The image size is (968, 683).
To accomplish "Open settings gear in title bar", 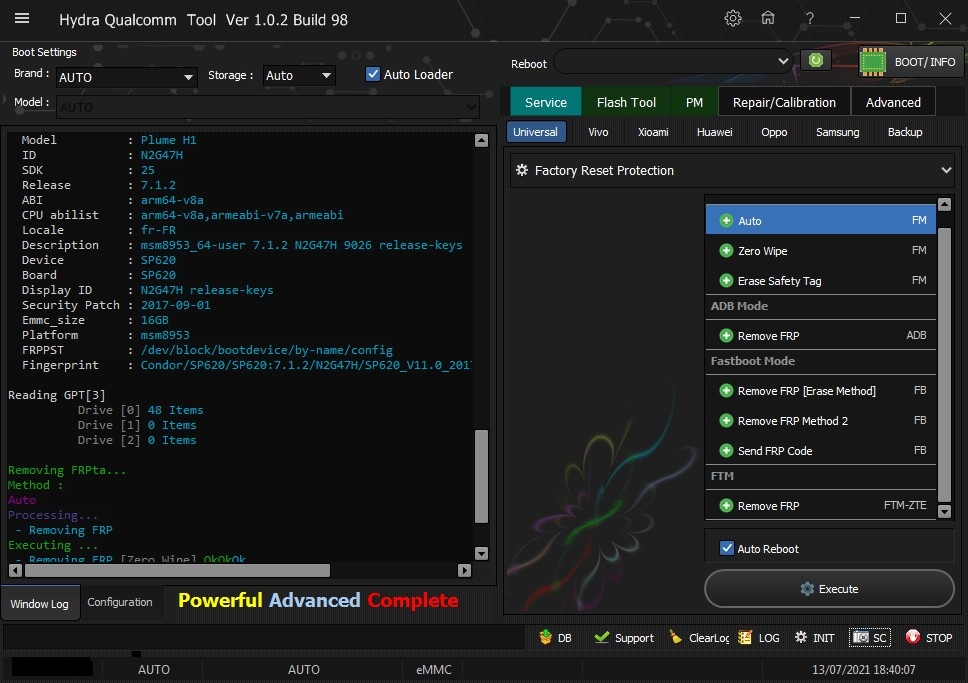I will [x=733, y=19].
